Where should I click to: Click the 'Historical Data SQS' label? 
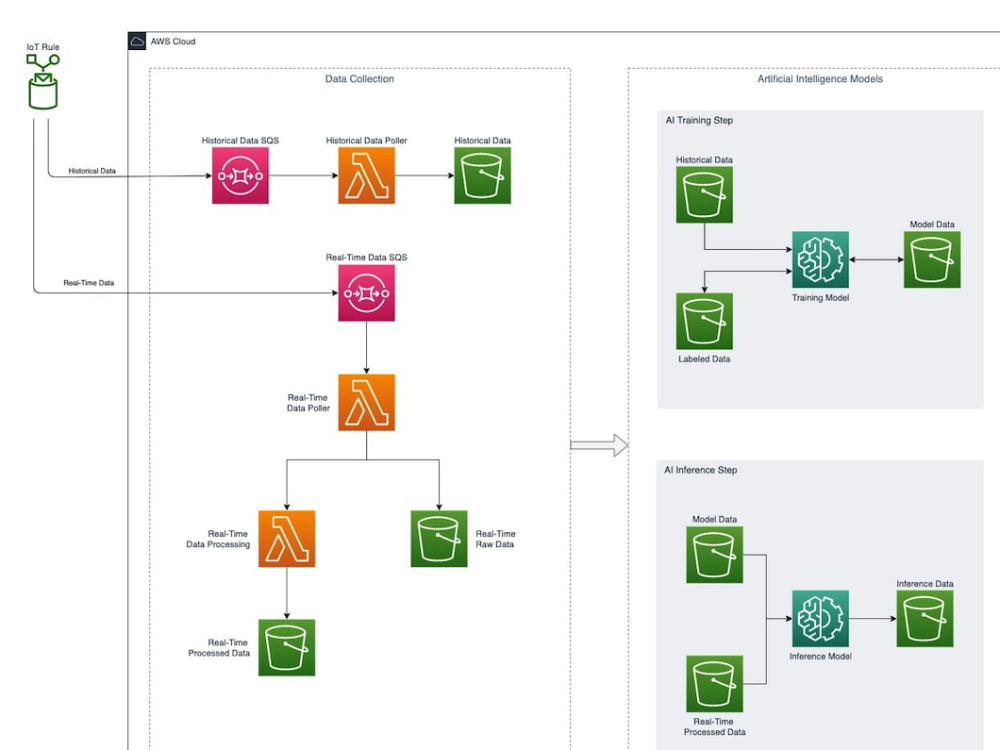point(240,140)
